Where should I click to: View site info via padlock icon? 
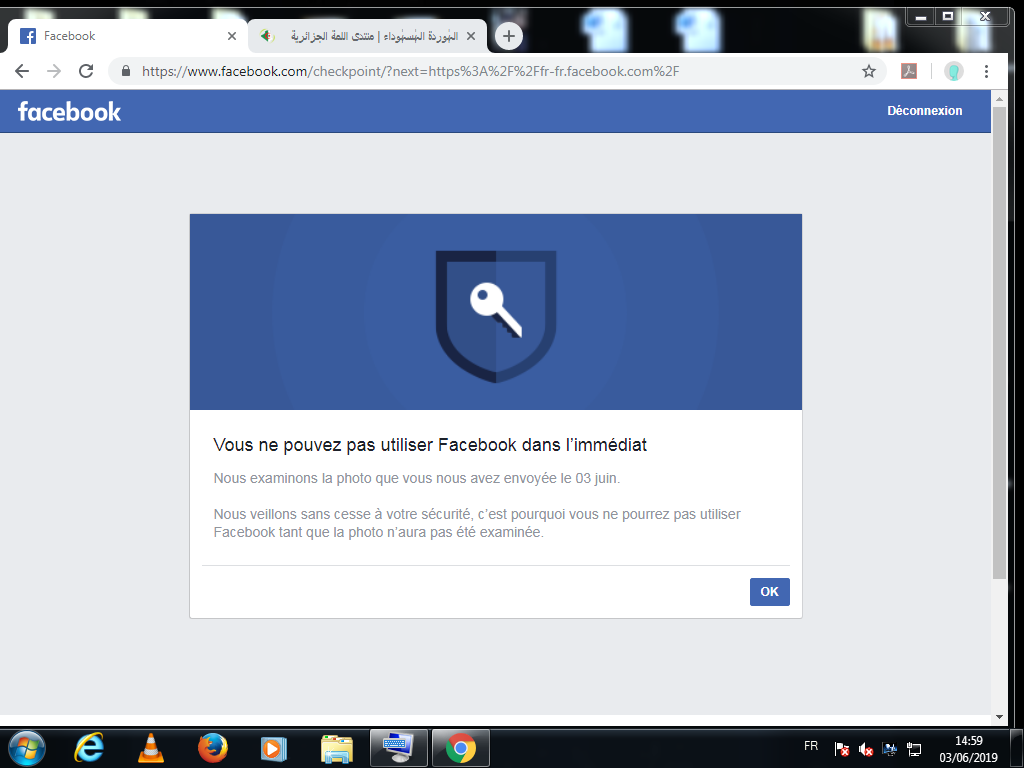coord(126,71)
